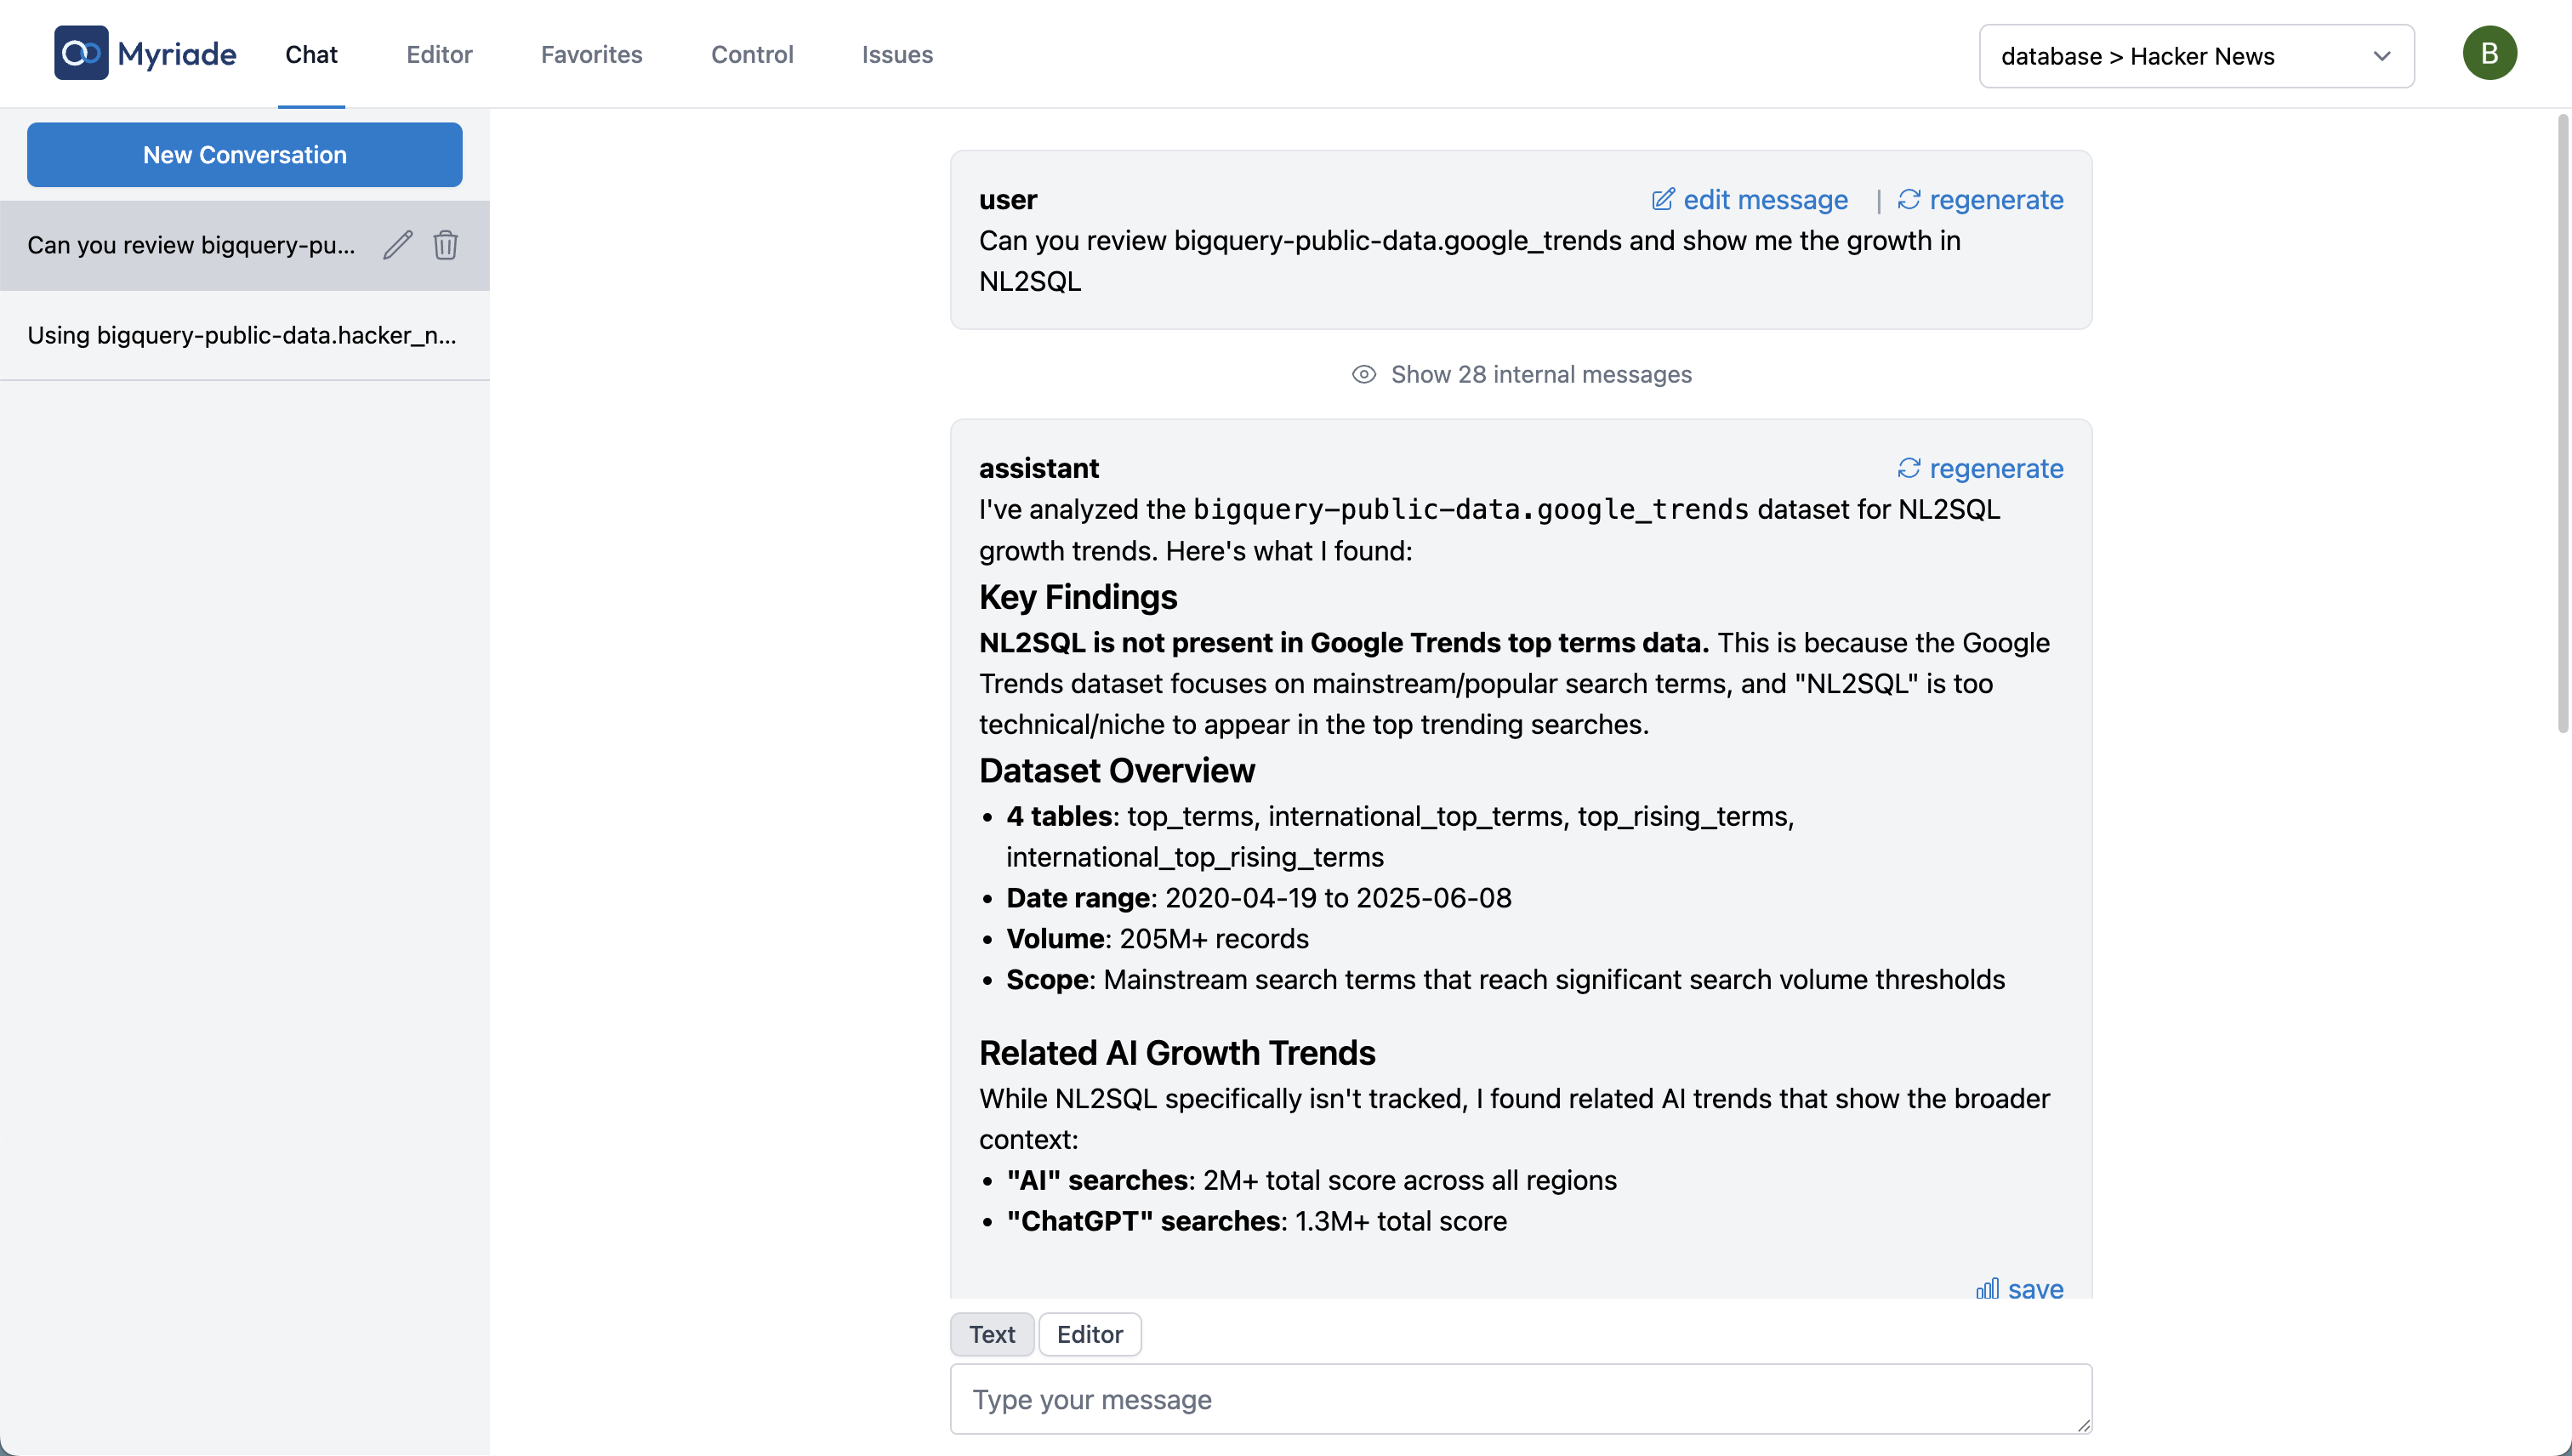Switch the input mode to Editor

(x=1089, y=1334)
